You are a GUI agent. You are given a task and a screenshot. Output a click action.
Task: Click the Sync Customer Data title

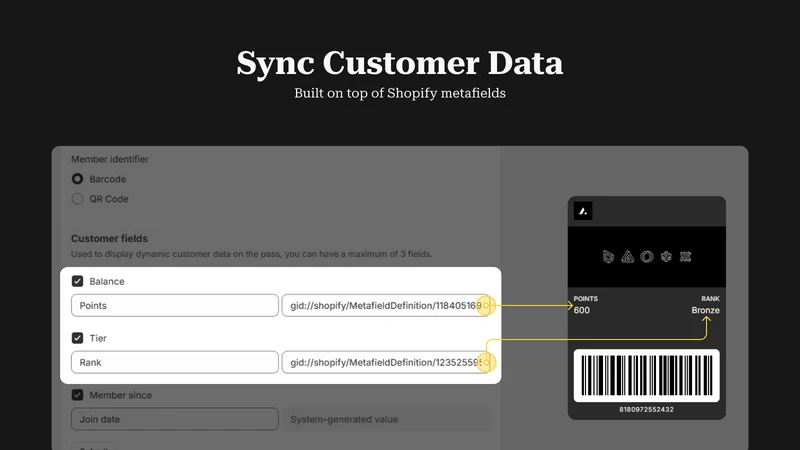click(x=400, y=63)
